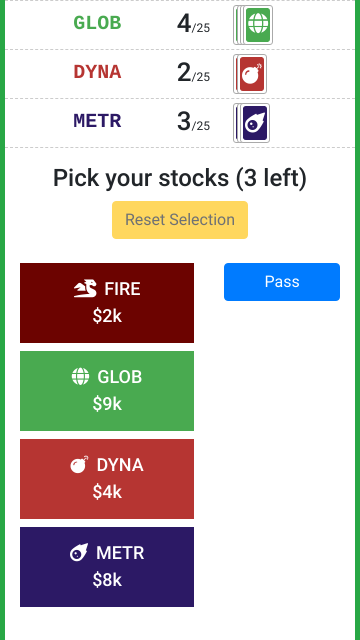Screen dimensions: 360x640
Task: Pick the GLOB stock for $9k
Action: (107, 391)
